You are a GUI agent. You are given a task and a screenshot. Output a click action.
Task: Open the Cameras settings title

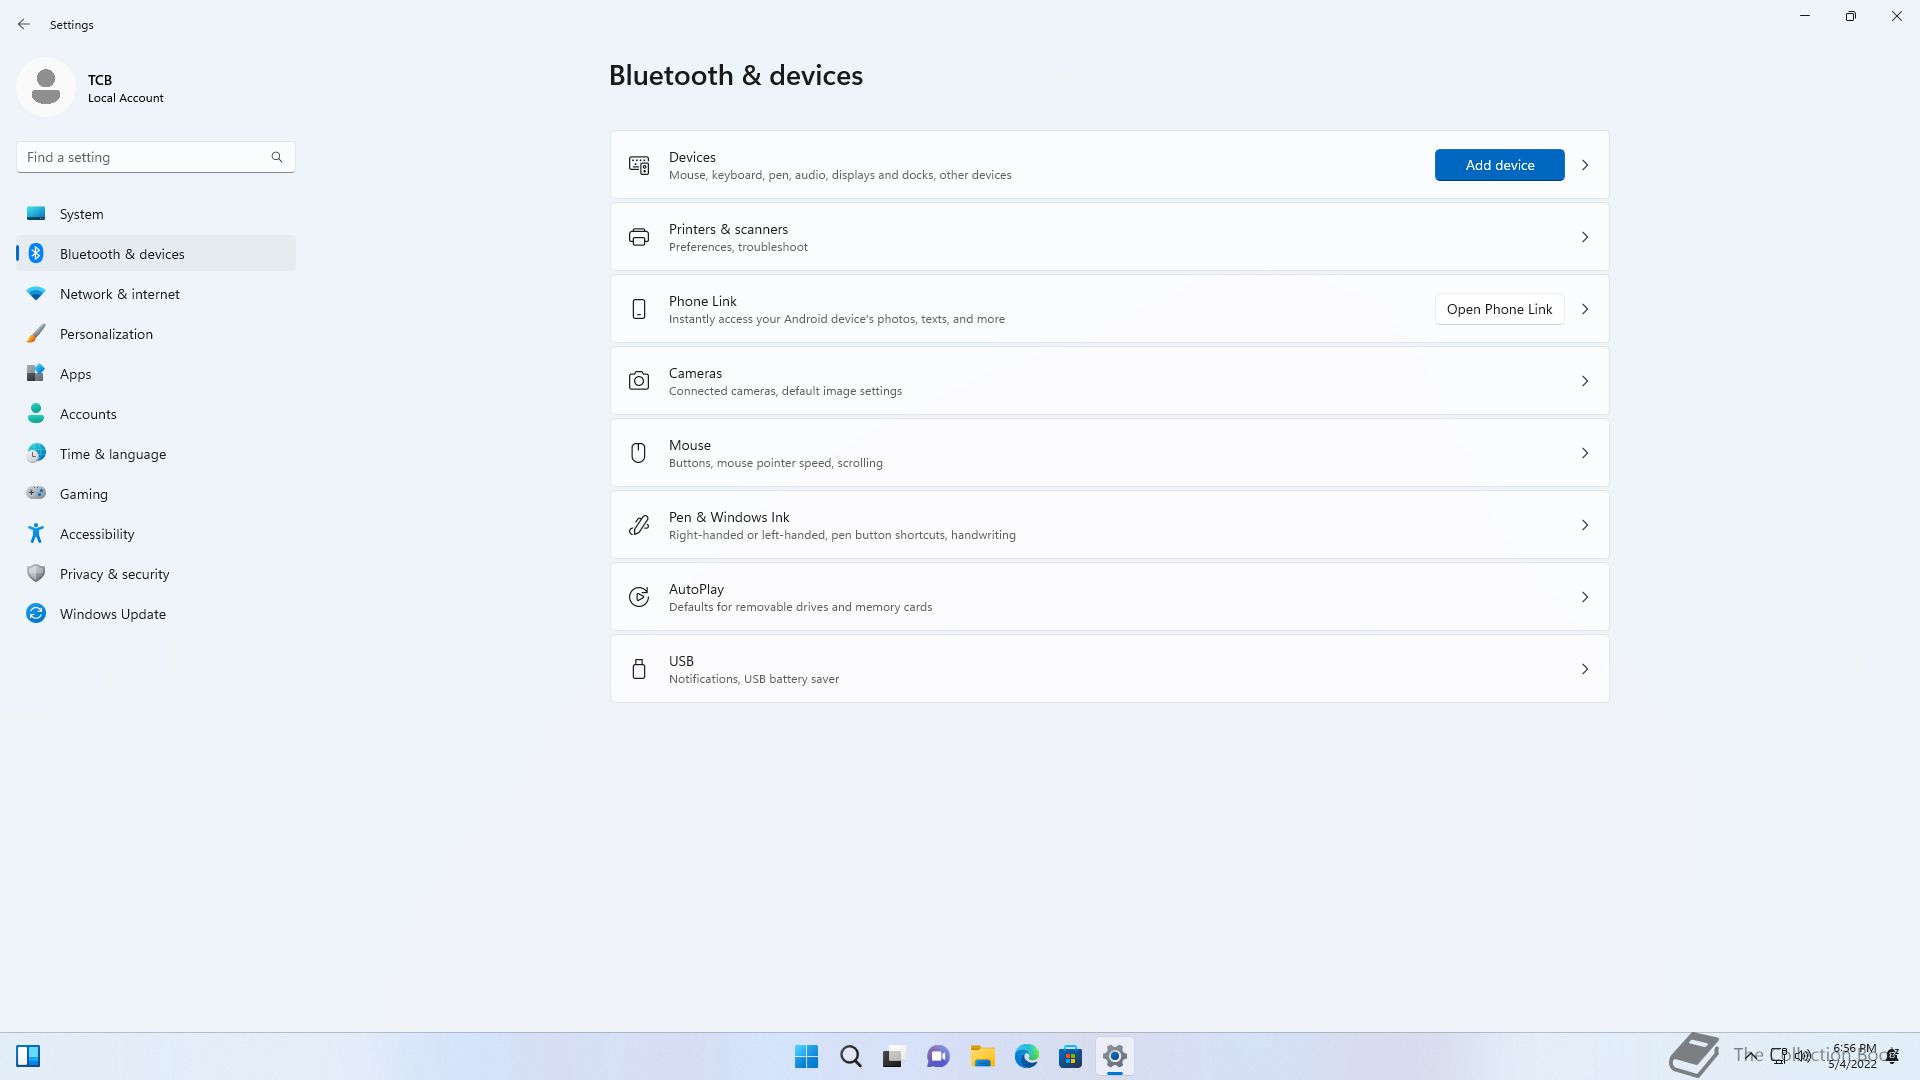tap(695, 373)
